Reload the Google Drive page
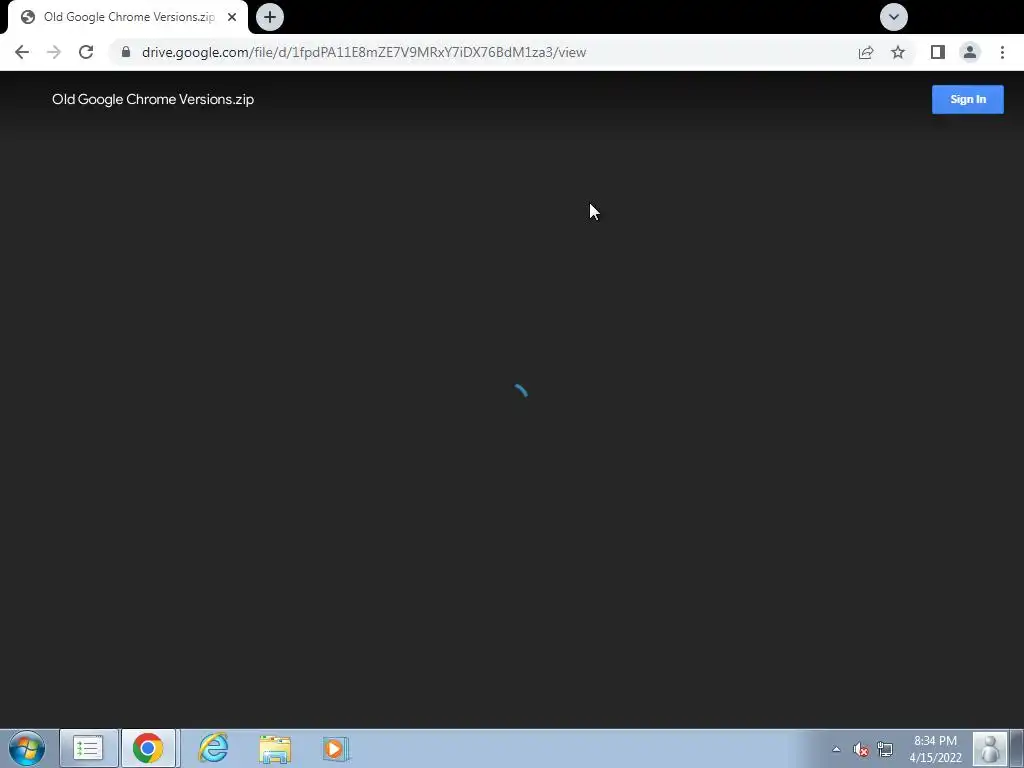Image resolution: width=1024 pixels, height=768 pixels. pos(86,52)
